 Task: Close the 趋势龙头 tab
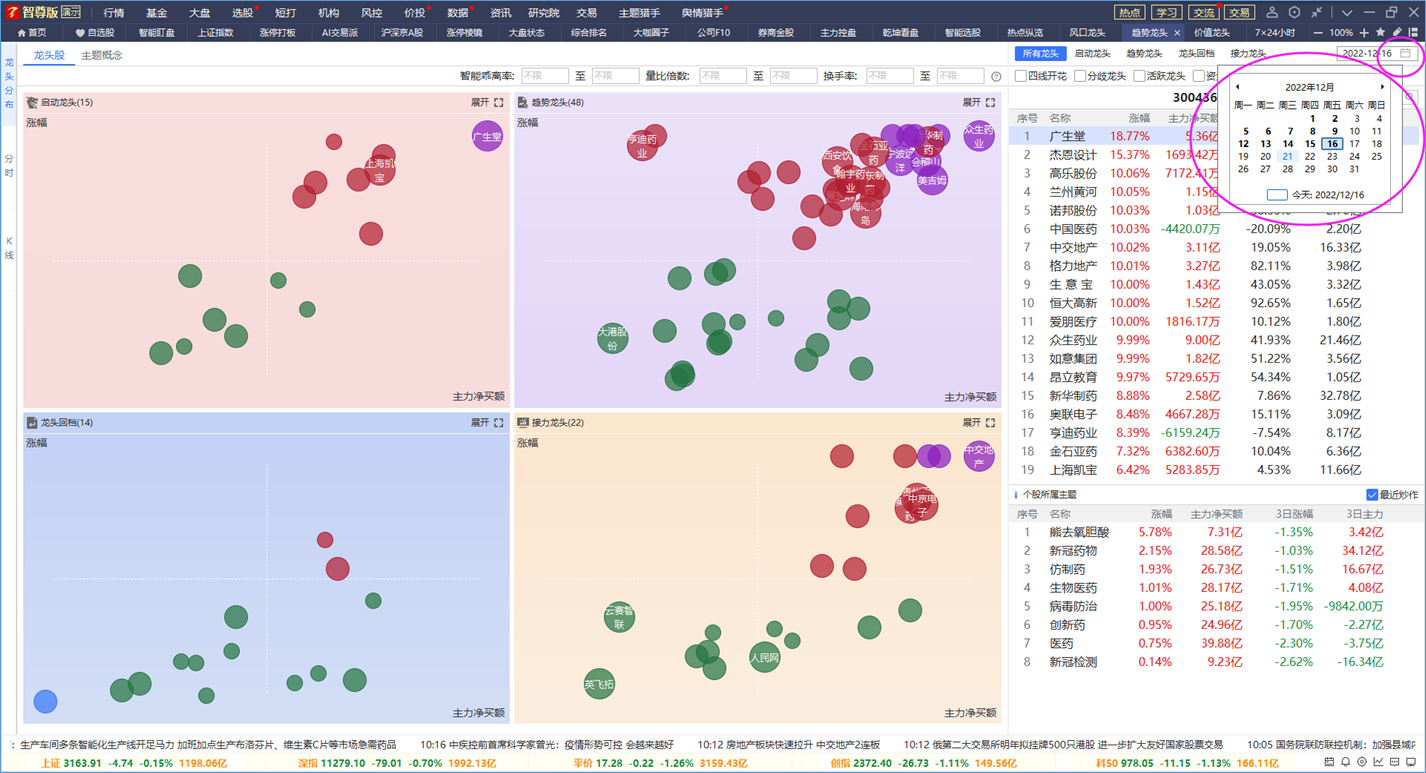[x=1177, y=33]
